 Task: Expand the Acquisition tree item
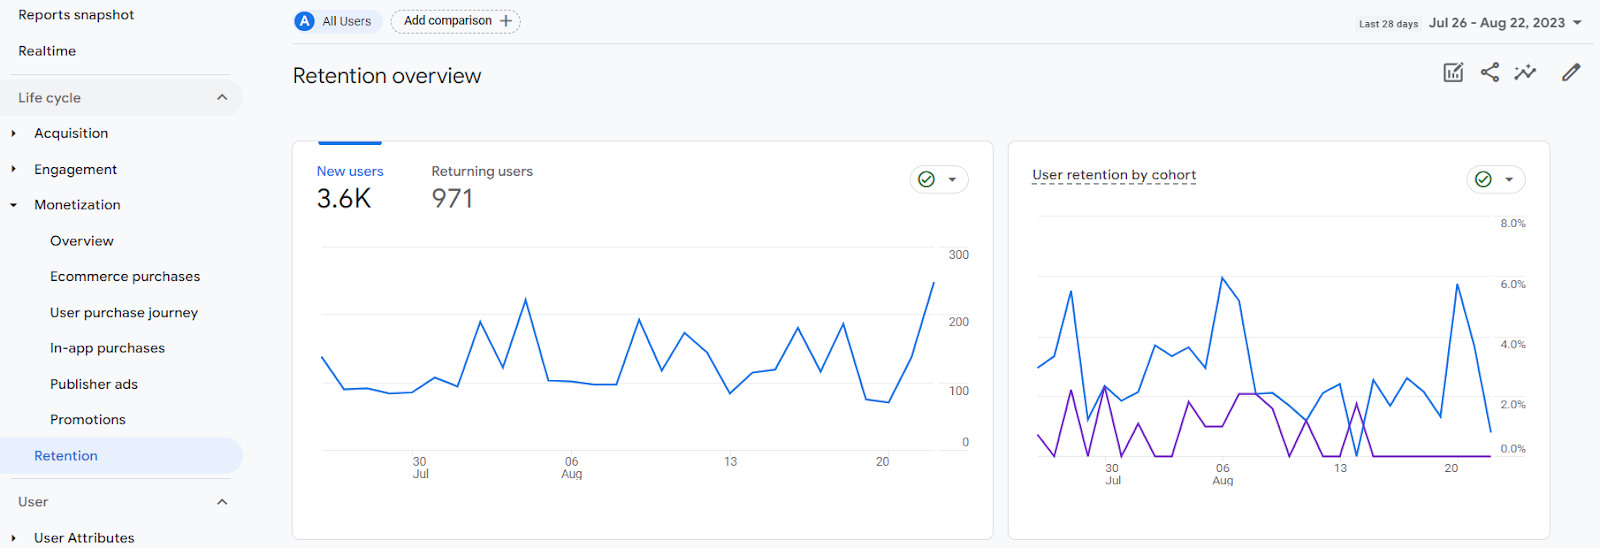pyautogui.click(x=13, y=133)
